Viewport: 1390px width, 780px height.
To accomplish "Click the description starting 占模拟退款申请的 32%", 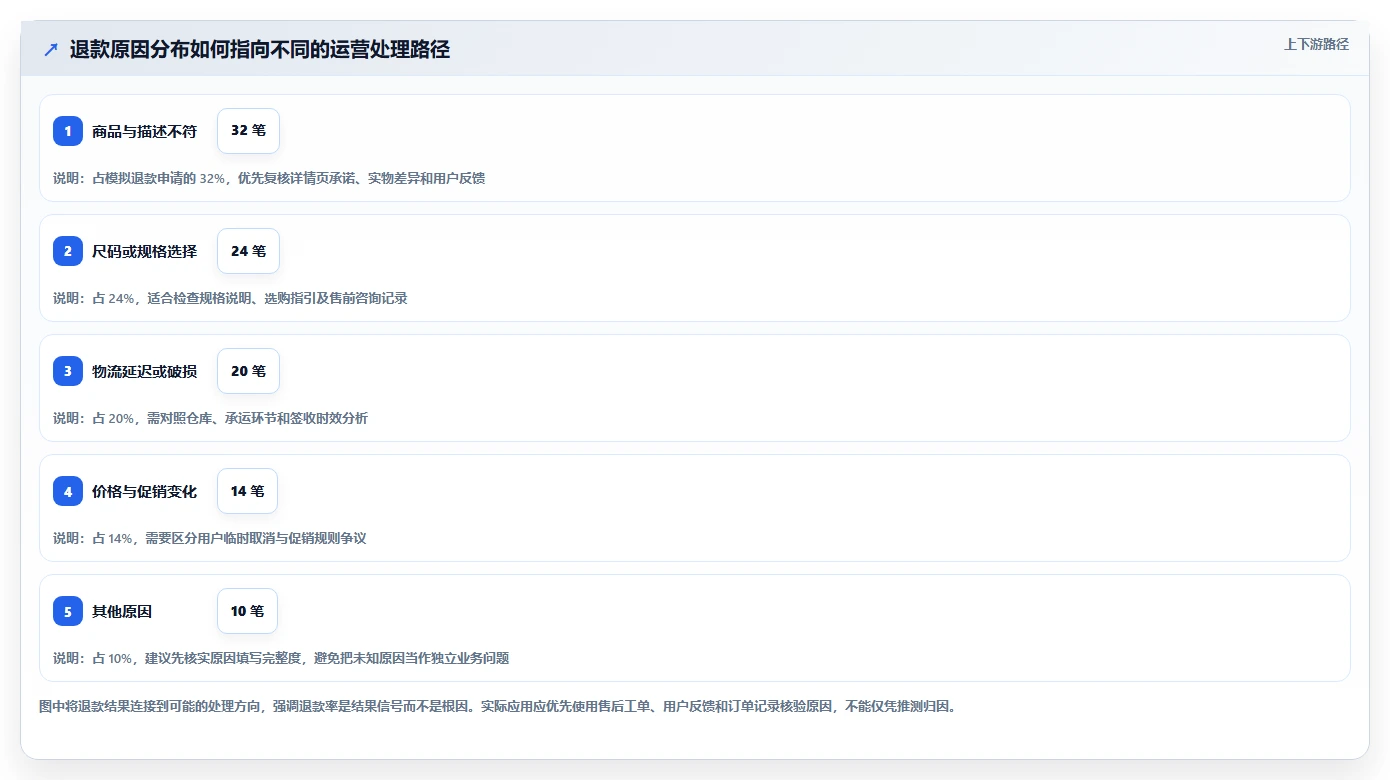I will tap(269, 178).
